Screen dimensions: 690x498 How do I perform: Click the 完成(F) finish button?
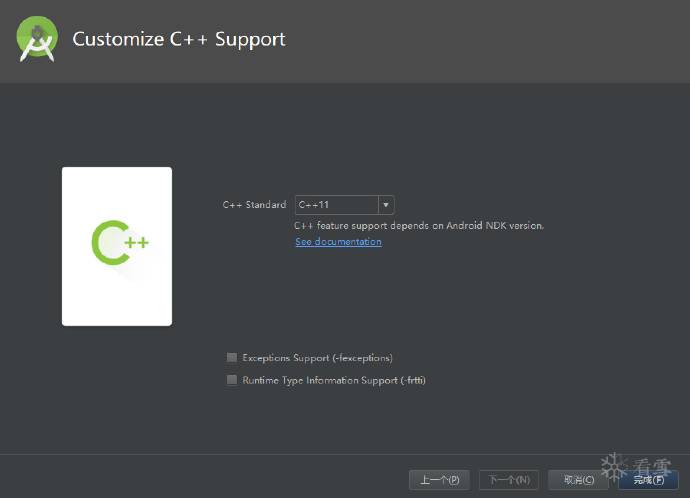(x=649, y=480)
